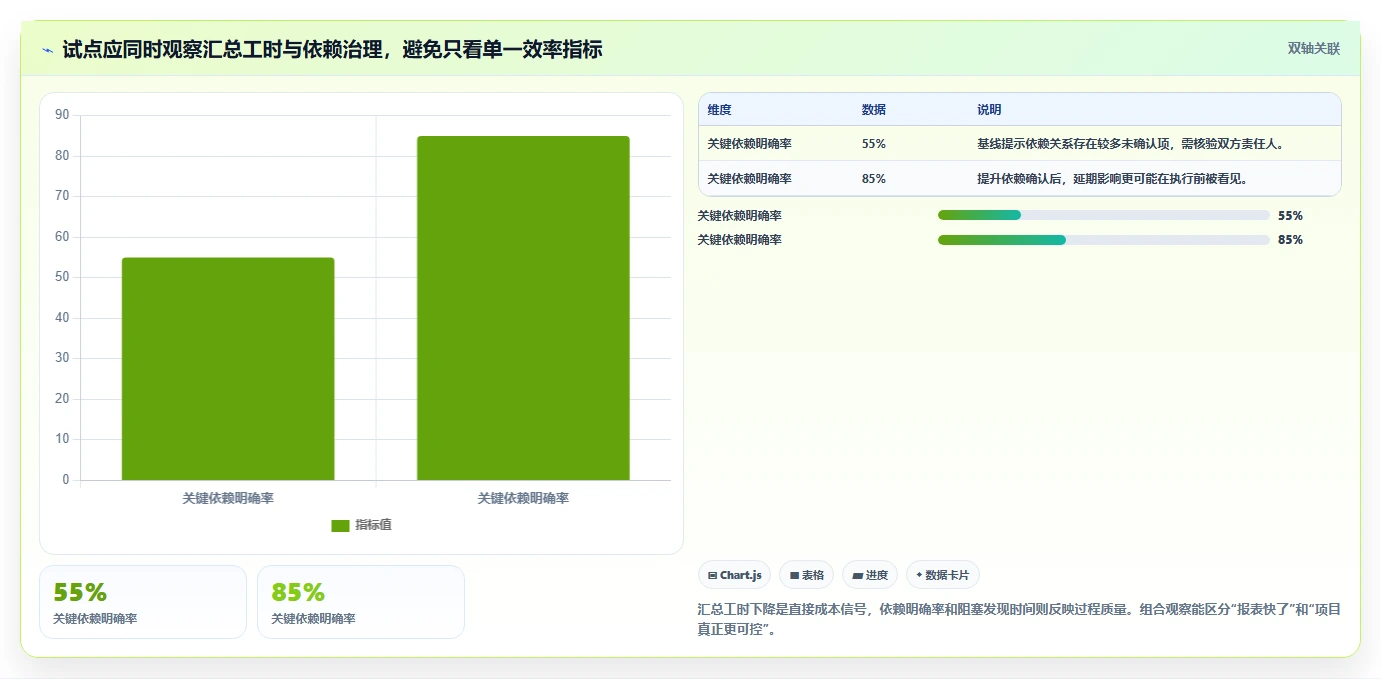Click the y-axis label 90
This screenshot has height=679, width=1381.
coord(62,115)
